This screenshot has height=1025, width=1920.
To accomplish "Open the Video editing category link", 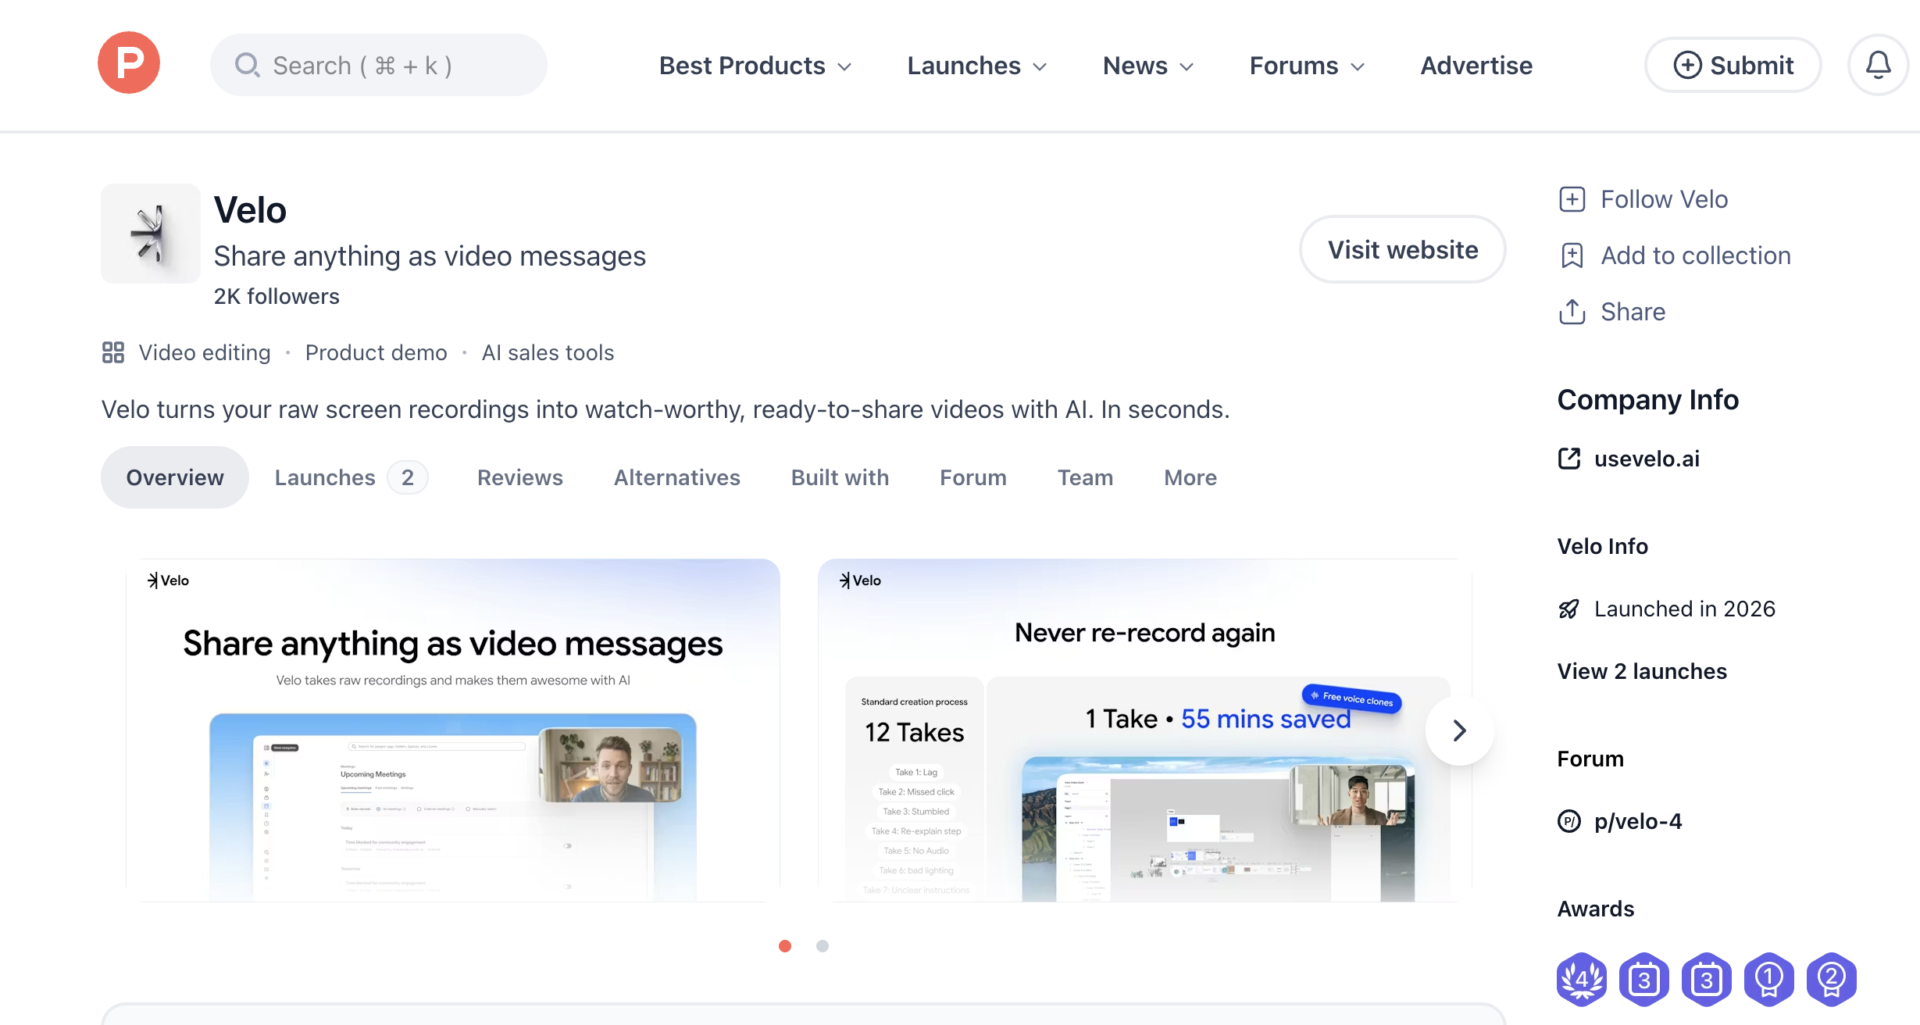I will (205, 352).
